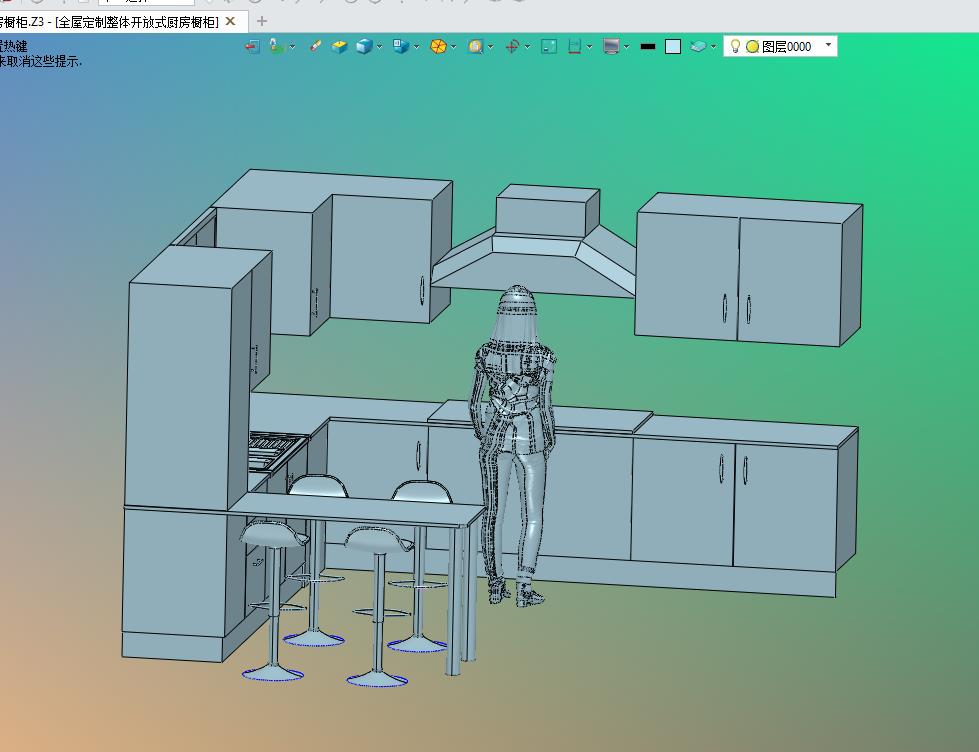Click the black line color swatch
This screenshot has width=979, height=752.
click(x=648, y=47)
